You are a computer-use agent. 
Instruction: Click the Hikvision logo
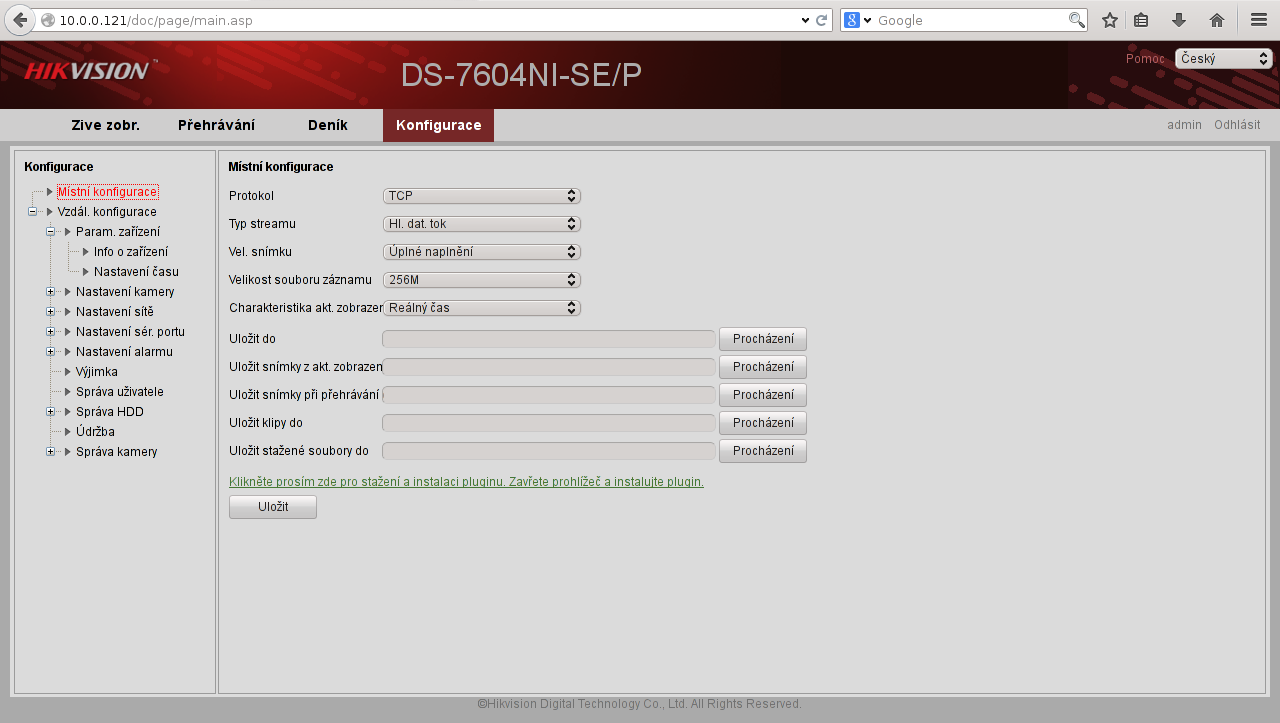[89, 70]
